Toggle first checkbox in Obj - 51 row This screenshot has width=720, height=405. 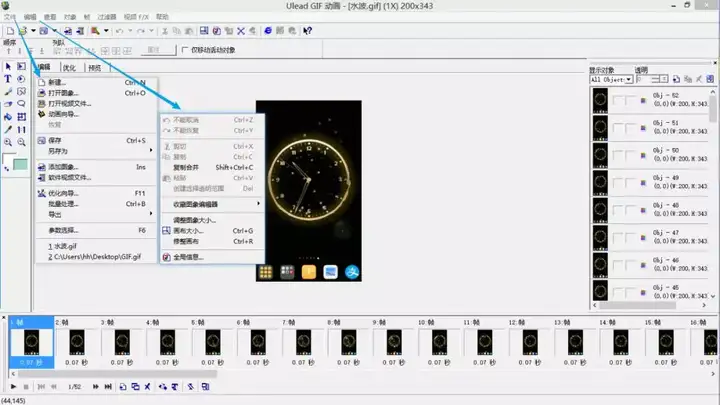(x=618, y=128)
